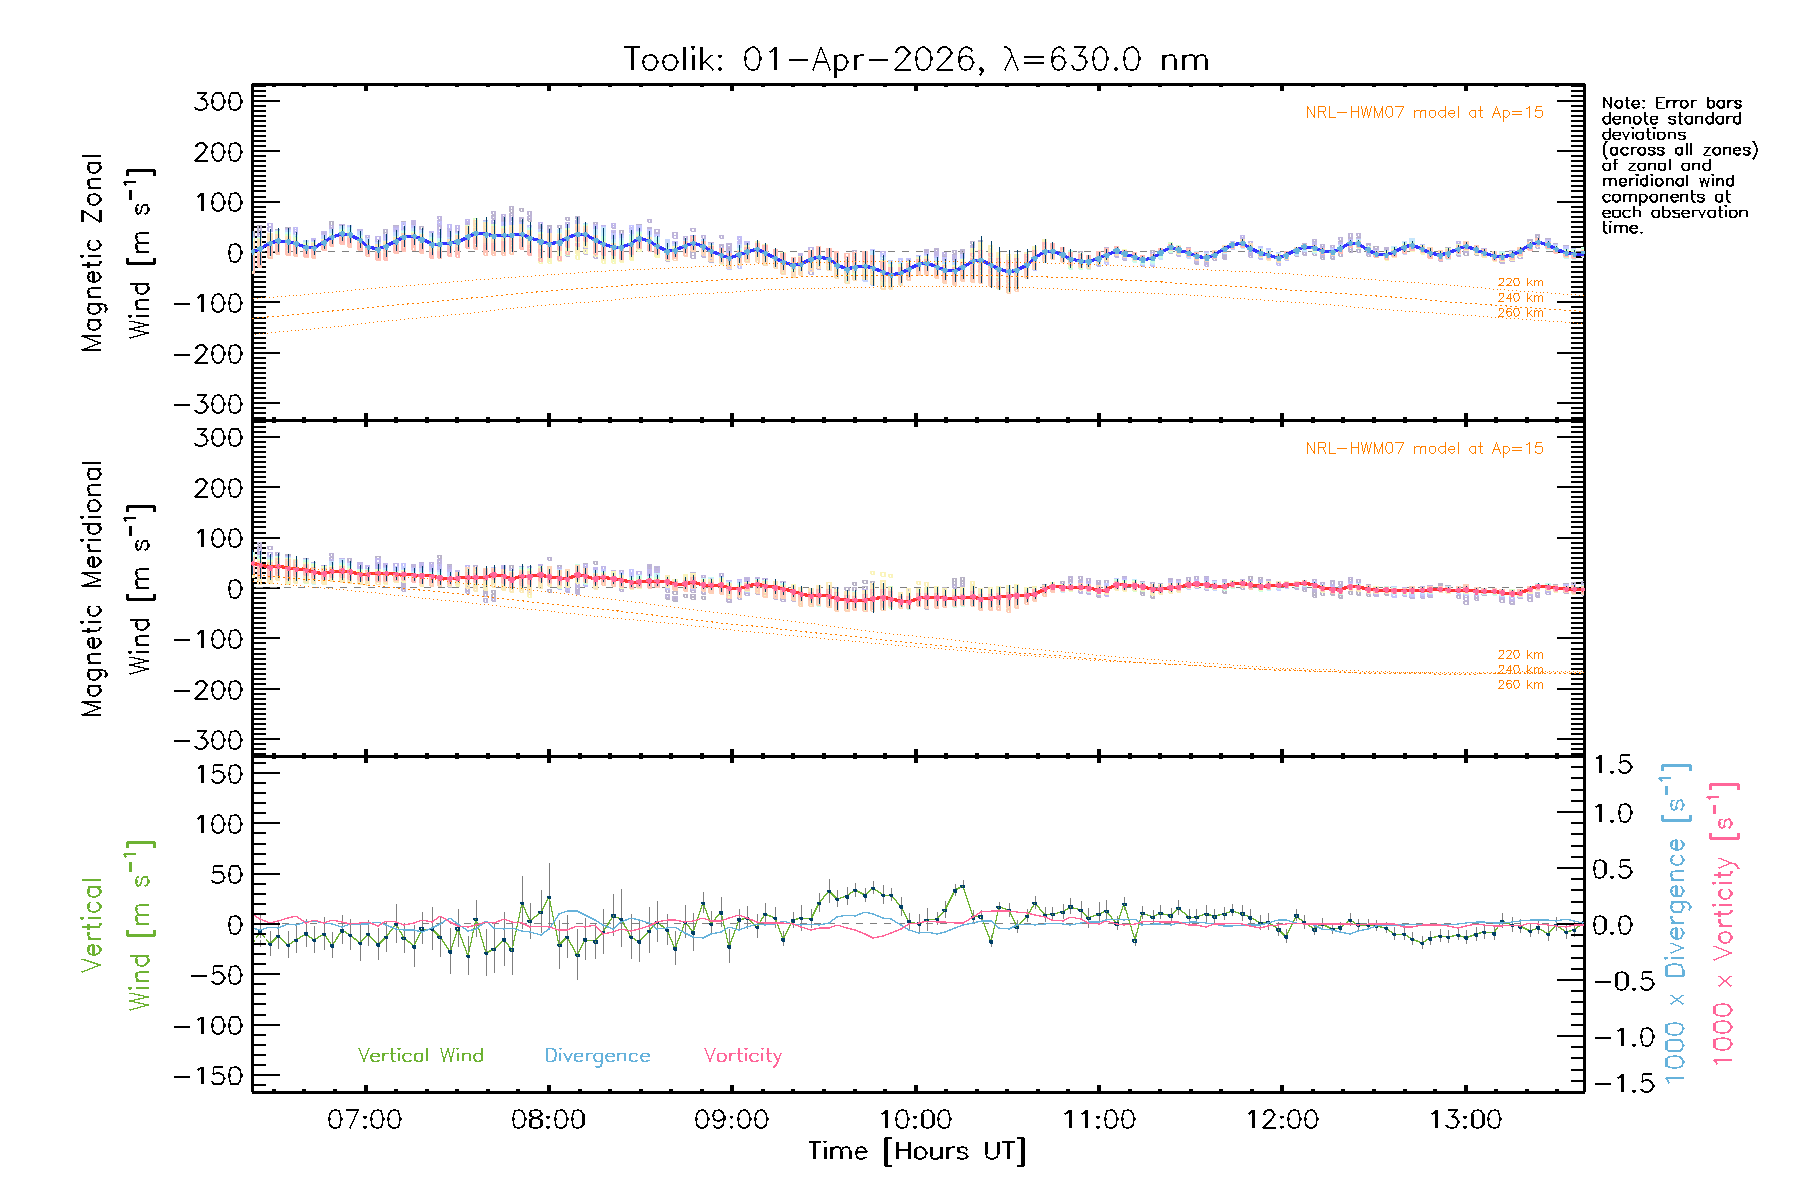Click NRL-HWM07 model label in zonal panel
Screen dimensions: 1800x1200
click(1424, 113)
